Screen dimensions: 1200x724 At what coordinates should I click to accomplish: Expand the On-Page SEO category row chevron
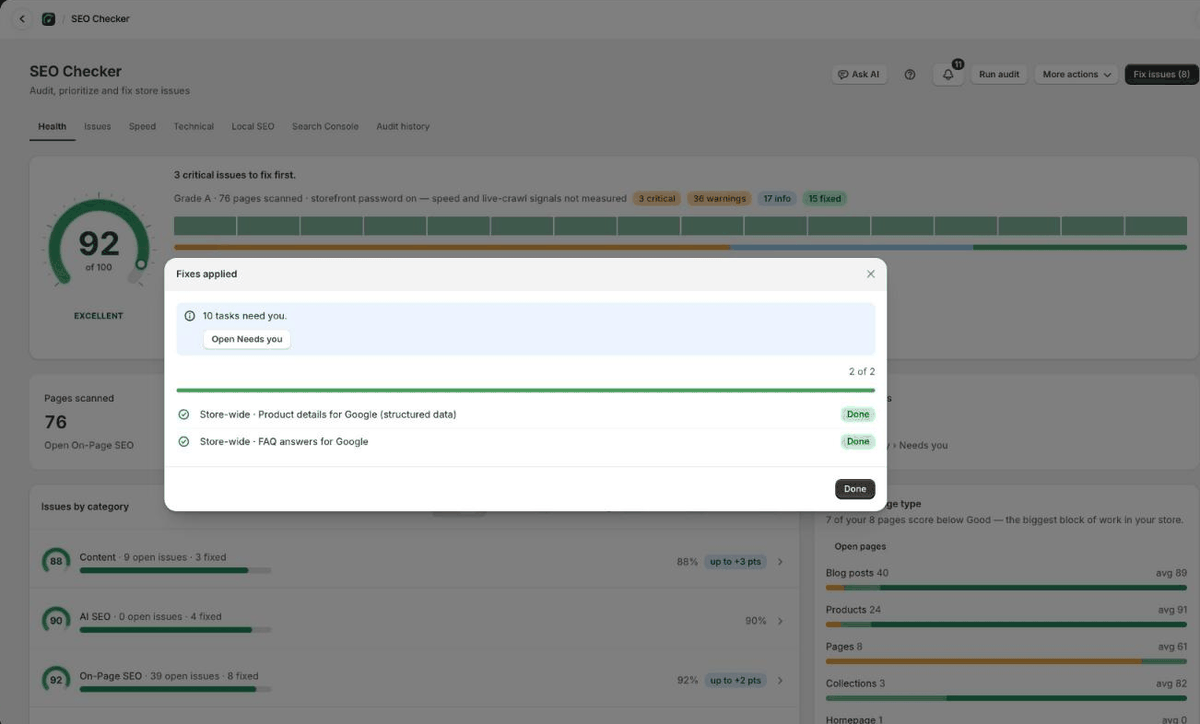pyautogui.click(x=780, y=680)
